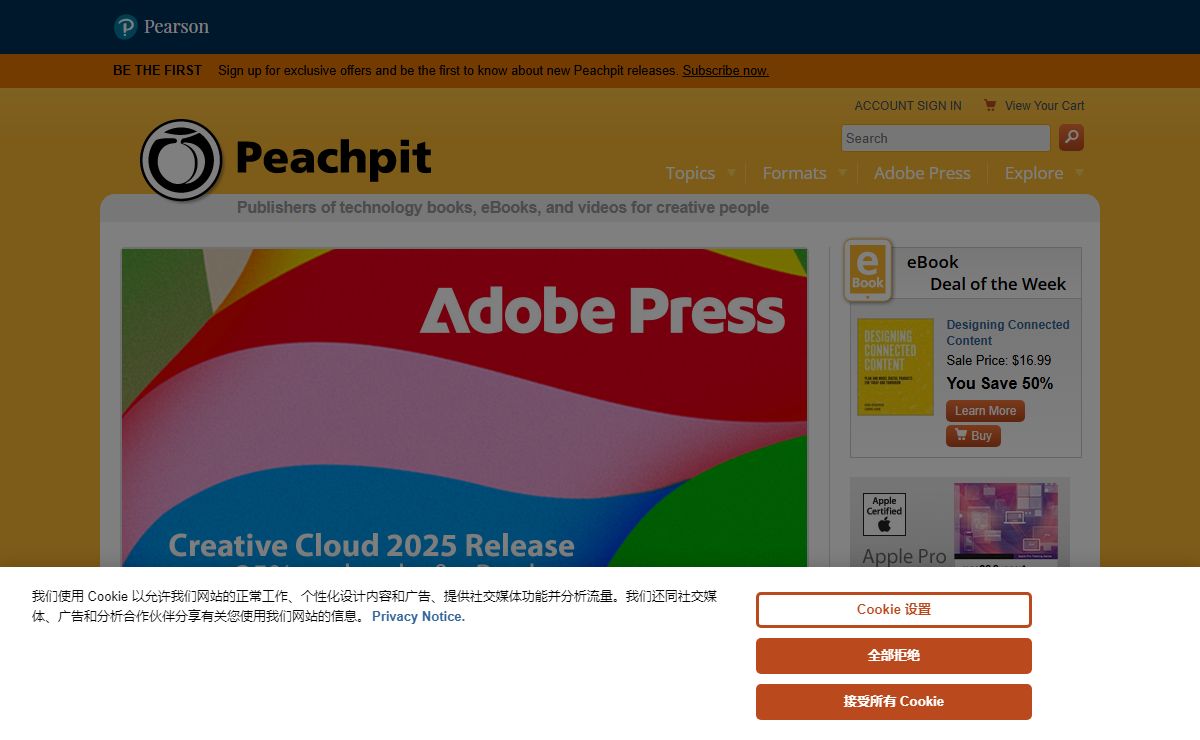Click the Peachpit publishers tagline text
The height and width of the screenshot is (740, 1200).
pos(503,208)
